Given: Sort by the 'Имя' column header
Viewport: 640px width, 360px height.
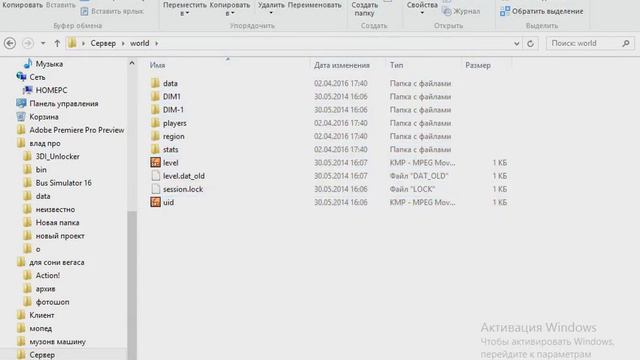Looking at the screenshot, I should (157, 65).
